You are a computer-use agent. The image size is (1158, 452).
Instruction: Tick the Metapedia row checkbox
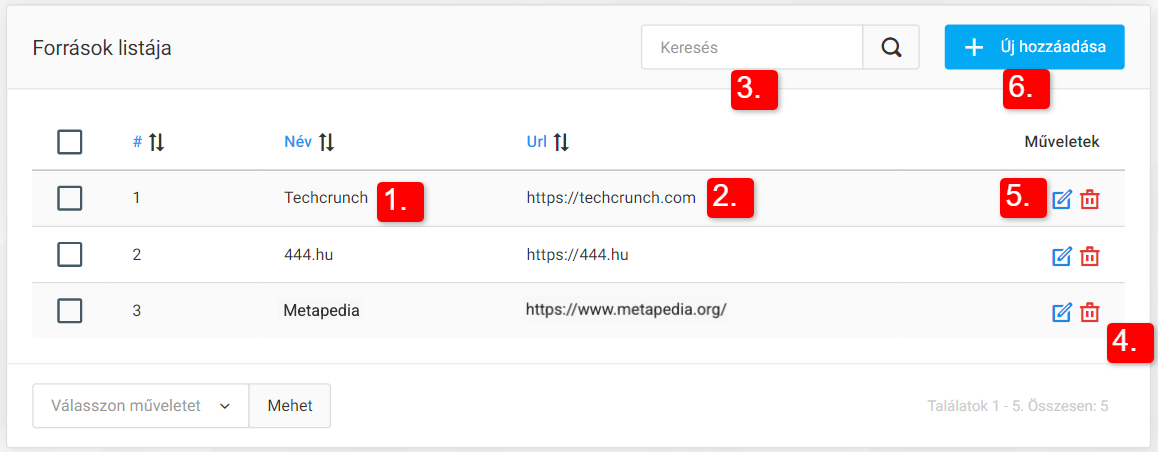[x=70, y=311]
